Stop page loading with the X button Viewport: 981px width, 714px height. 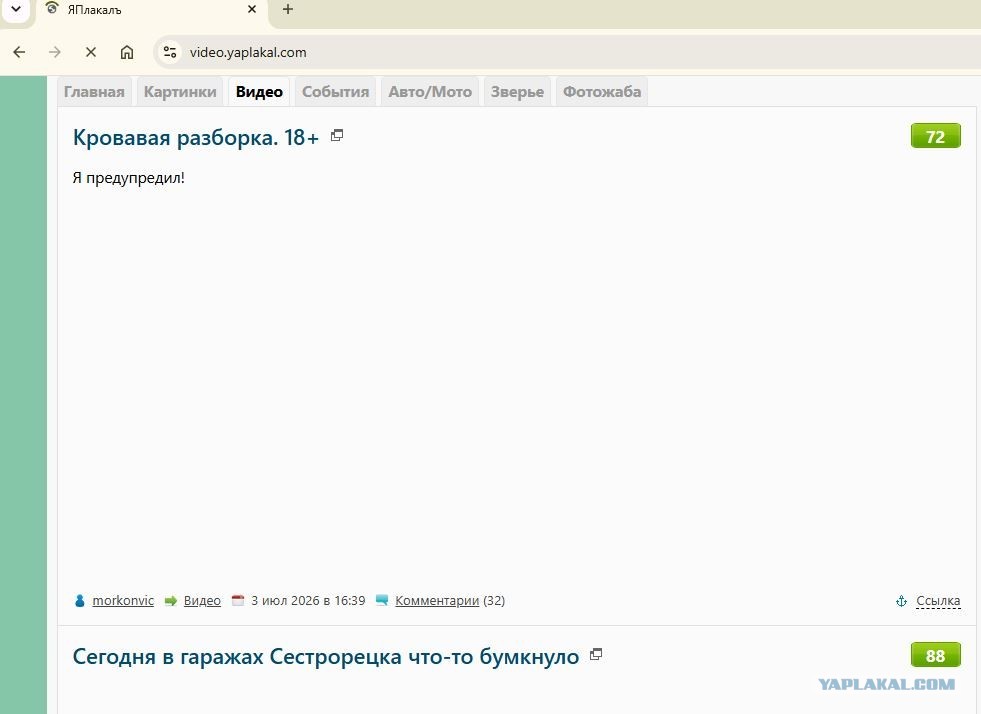(x=91, y=52)
